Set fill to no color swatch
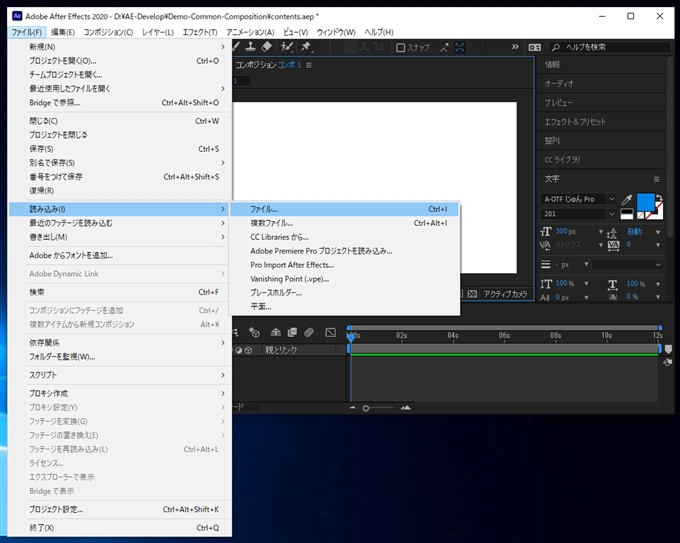This screenshot has width=680, height=543. (641, 216)
